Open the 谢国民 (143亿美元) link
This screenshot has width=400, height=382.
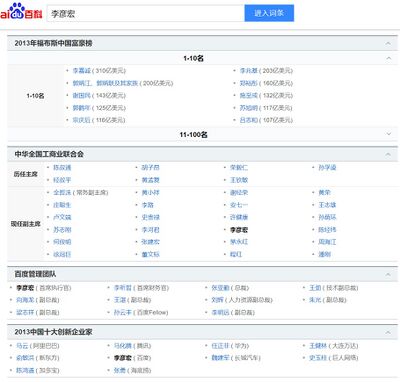[x=82, y=95]
